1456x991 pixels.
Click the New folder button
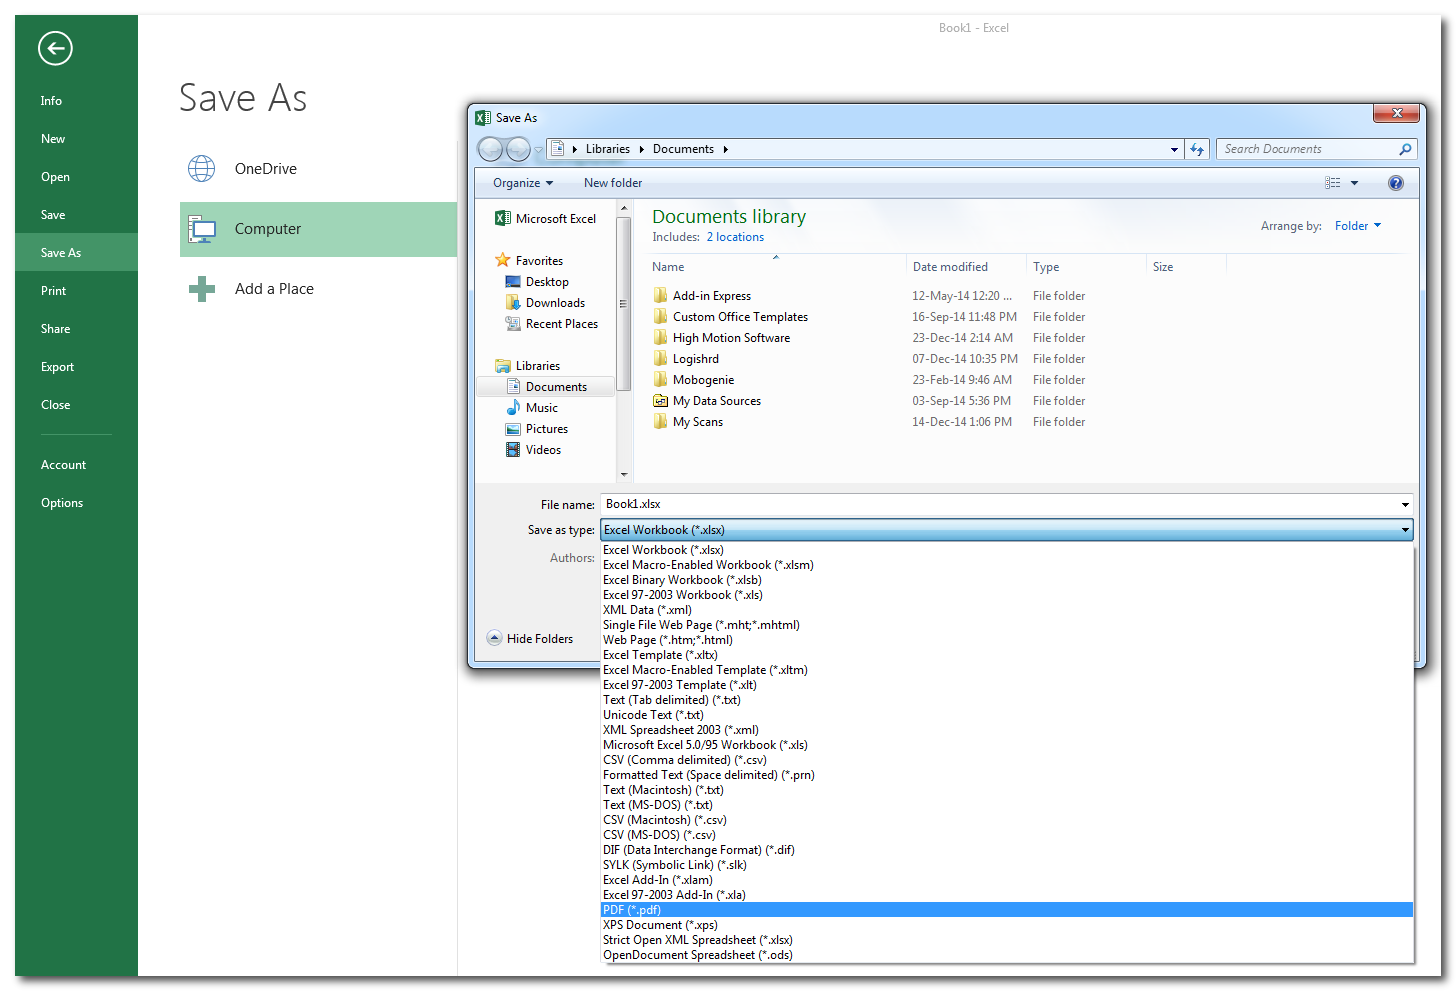click(x=613, y=183)
